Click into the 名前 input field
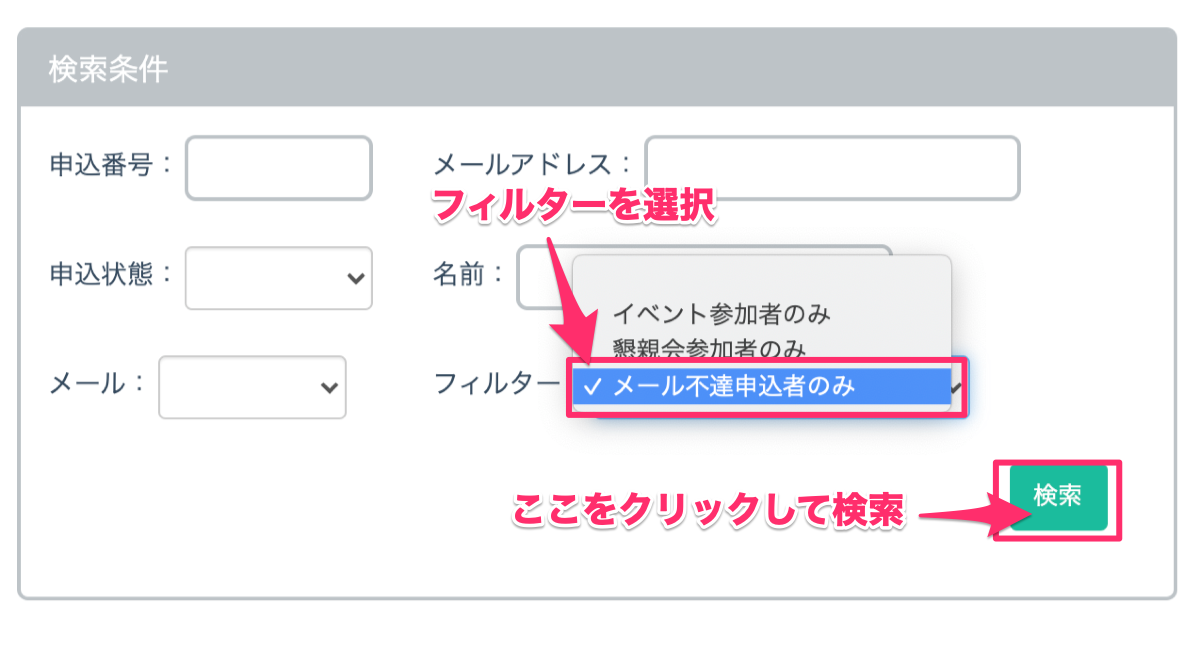Screen dimensions: 1200x670 (541, 277)
